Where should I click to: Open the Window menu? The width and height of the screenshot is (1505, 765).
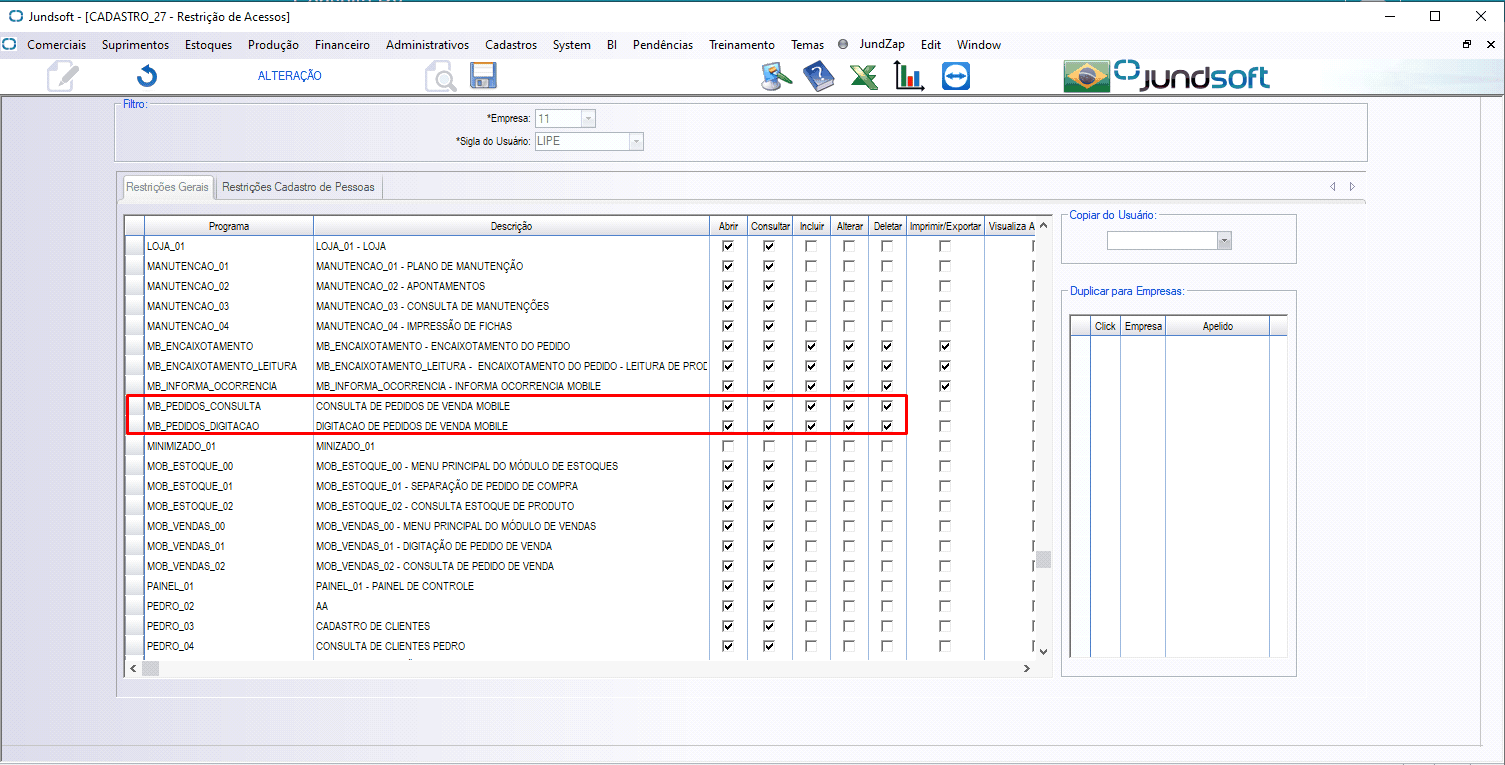coord(978,45)
